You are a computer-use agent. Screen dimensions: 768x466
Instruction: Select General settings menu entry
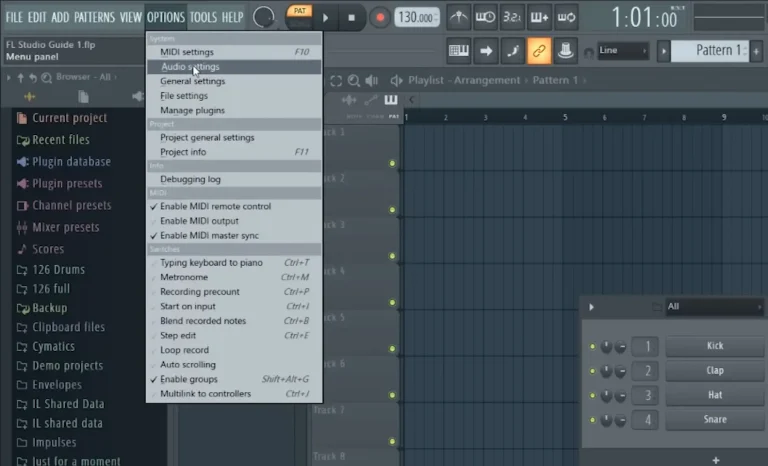pos(234,81)
